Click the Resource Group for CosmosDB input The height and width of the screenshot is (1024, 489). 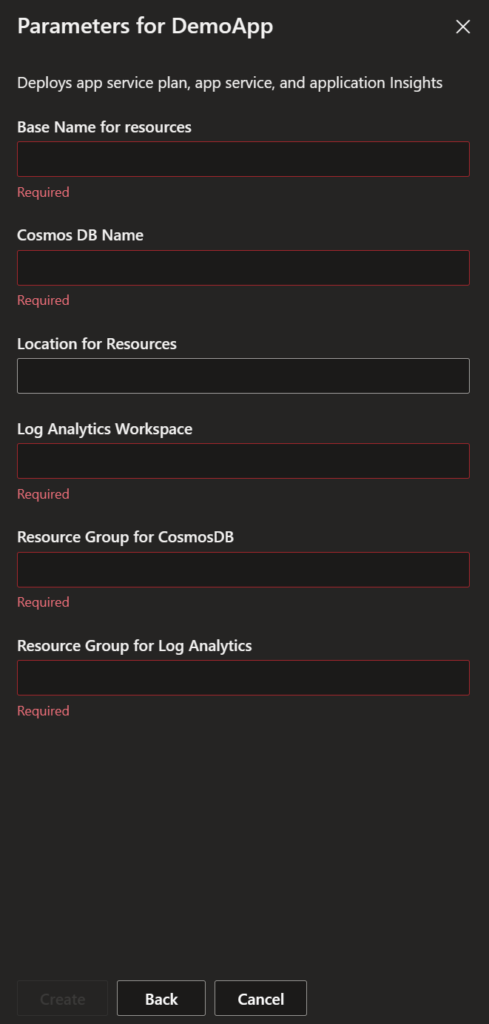pos(243,569)
